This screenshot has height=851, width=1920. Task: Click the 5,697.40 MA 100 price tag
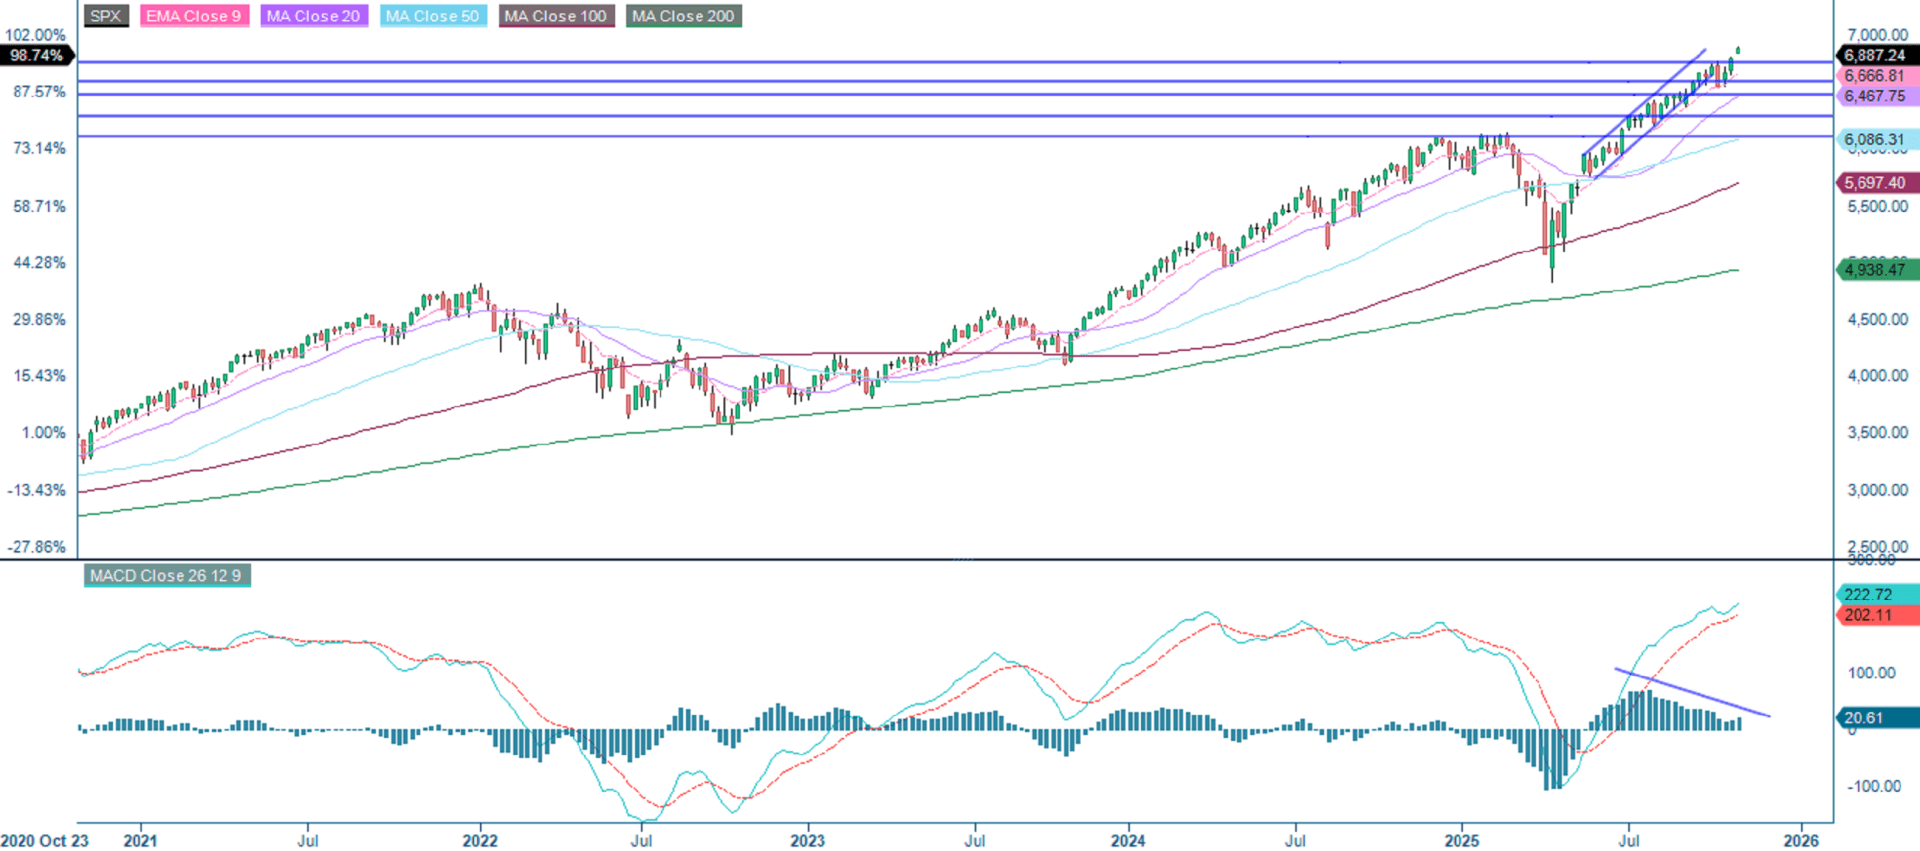click(x=1876, y=183)
